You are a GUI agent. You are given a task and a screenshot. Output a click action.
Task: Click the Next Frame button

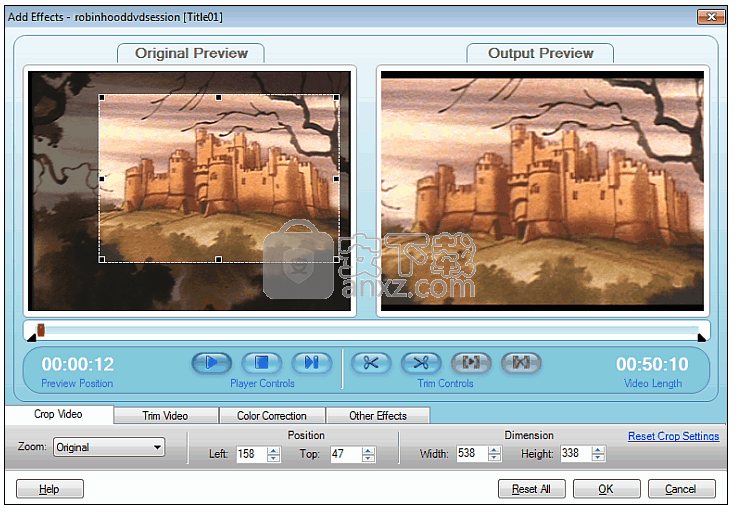tap(311, 363)
